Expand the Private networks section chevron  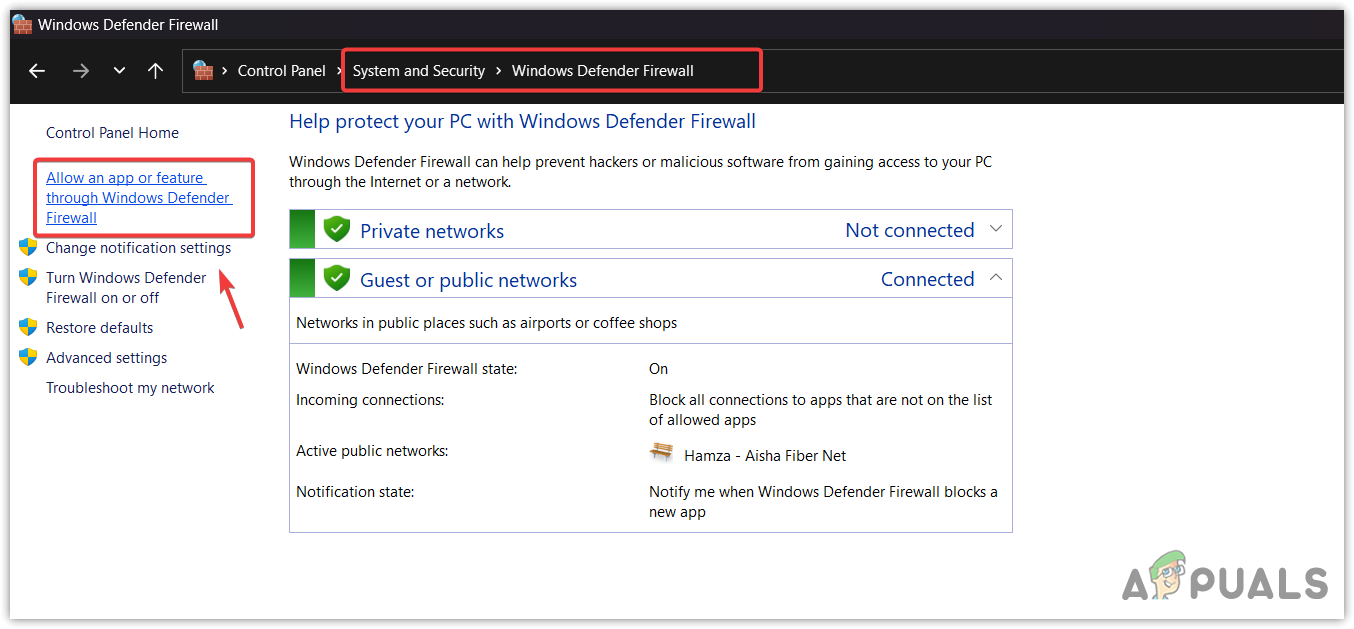(x=995, y=229)
